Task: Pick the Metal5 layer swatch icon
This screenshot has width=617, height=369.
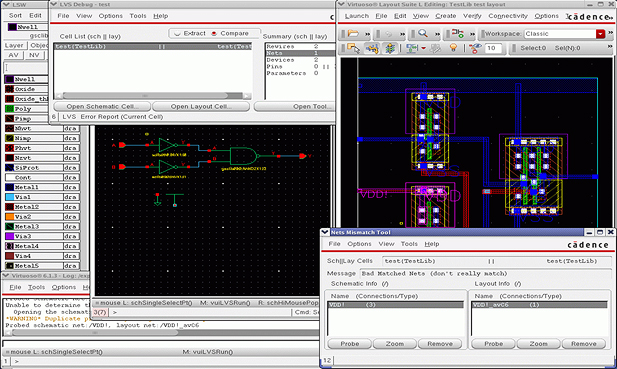Action: (x=9, y=266)
